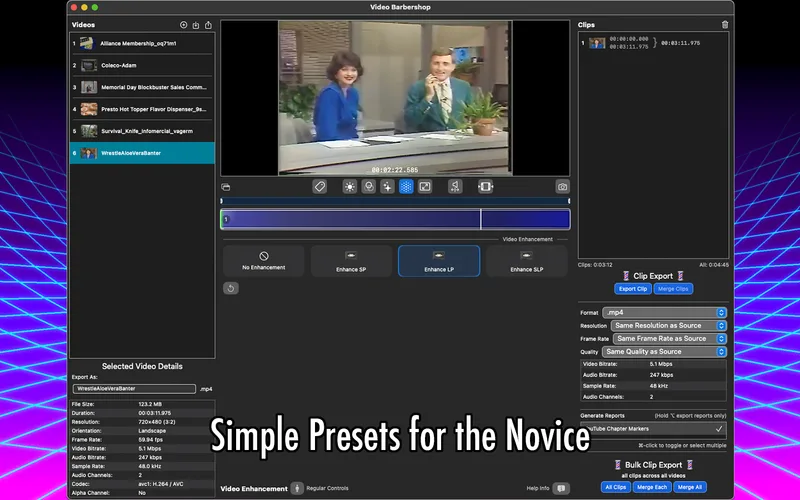Click the Merge All button
The image size is (800, 500).
tap(690, 487)
